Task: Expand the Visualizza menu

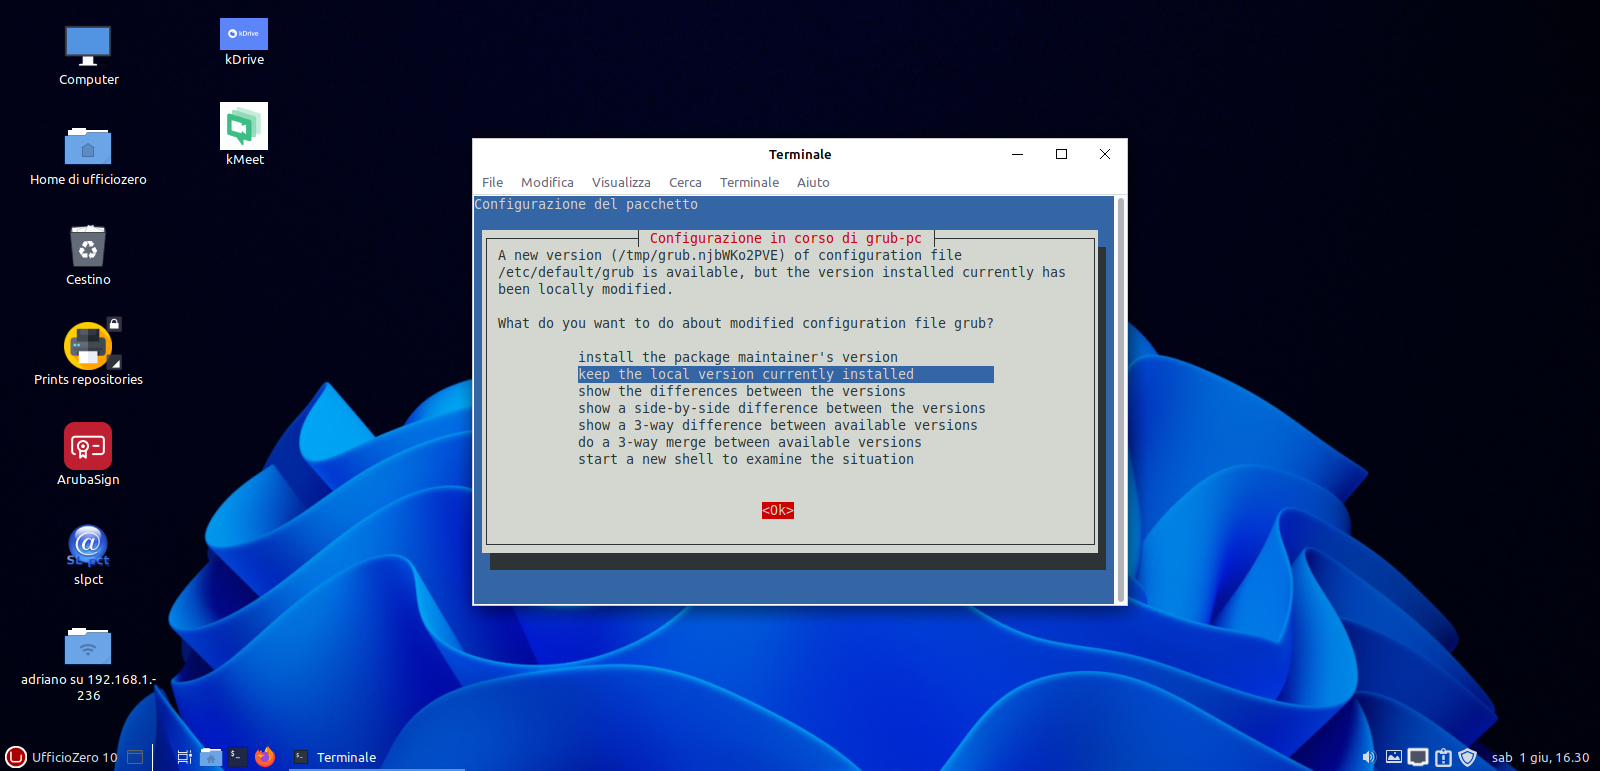Action: click(x=621, y=182)
